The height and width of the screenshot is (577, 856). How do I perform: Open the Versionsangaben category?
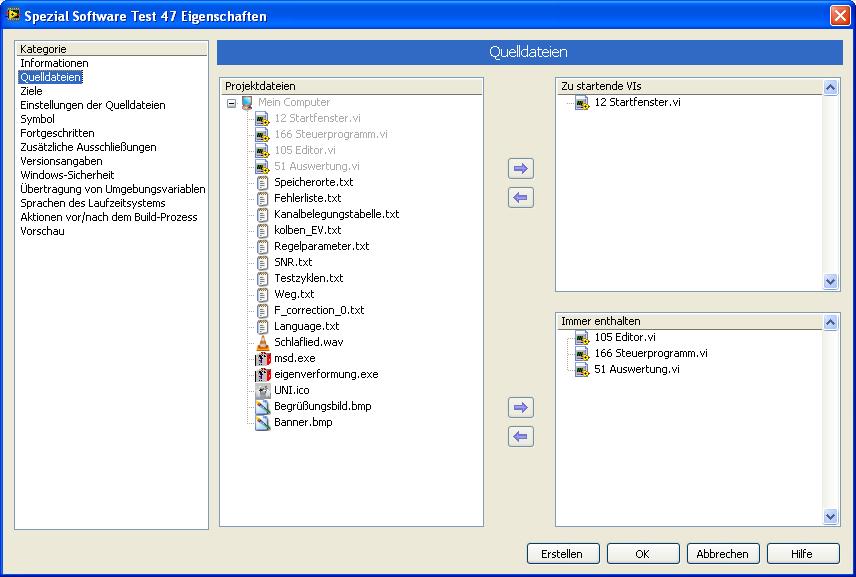tap(61, 161)
